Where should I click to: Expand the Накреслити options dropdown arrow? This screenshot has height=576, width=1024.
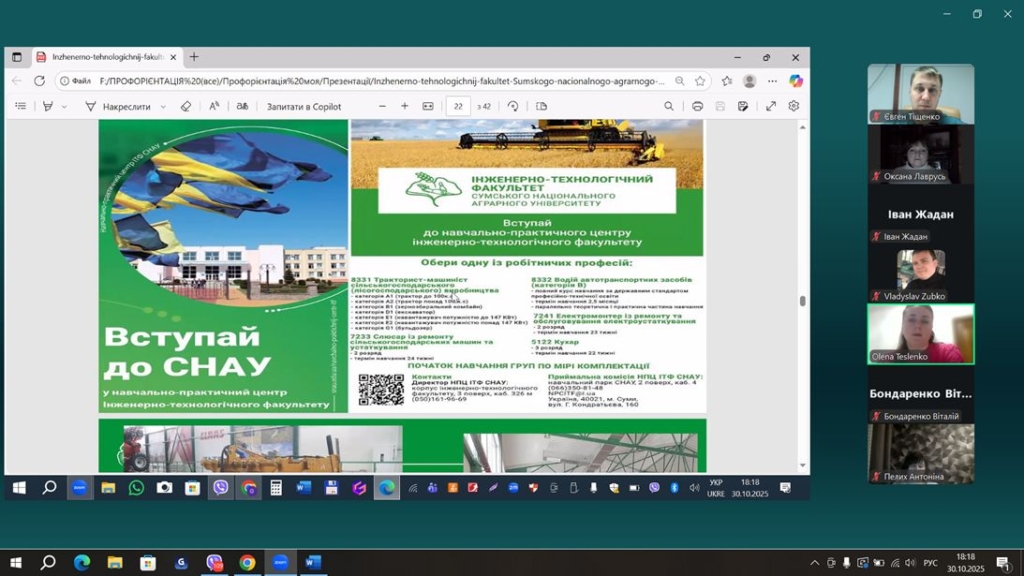click(164, 106)
